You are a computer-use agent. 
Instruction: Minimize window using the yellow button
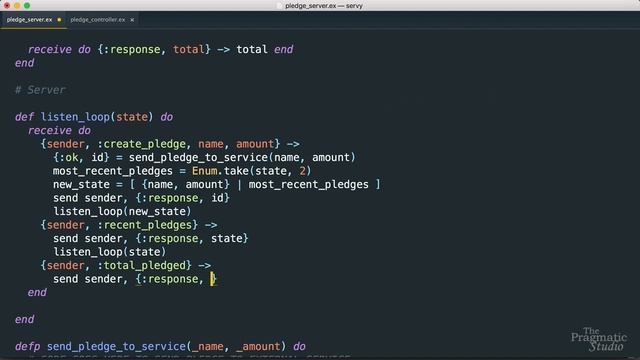pos(17,5)
